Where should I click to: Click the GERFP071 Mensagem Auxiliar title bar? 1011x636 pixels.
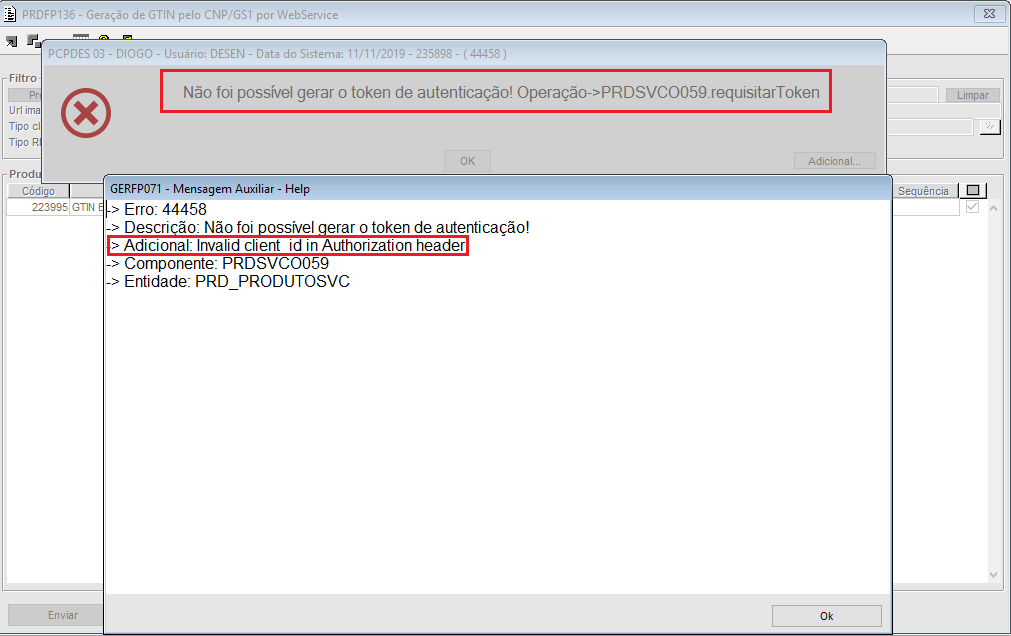click(498, 188)
